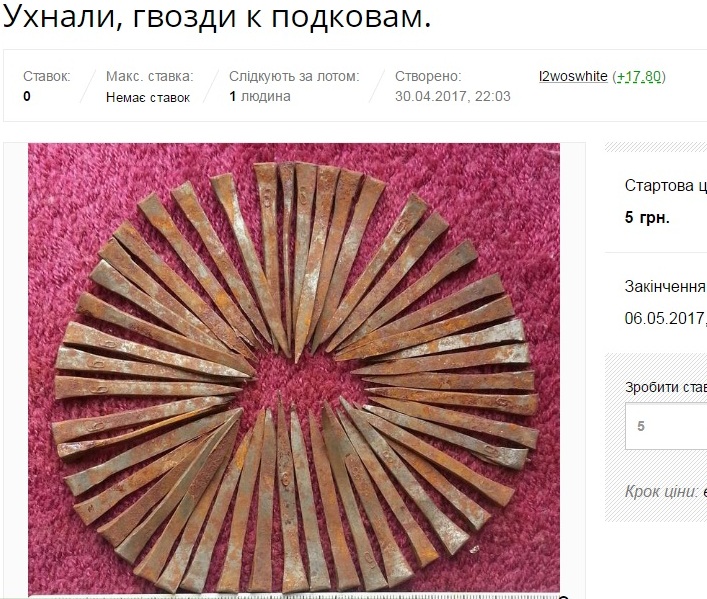707x599 pixels.
Task: Open seller profile l2woswhite
Action: (x=573, y=77)
